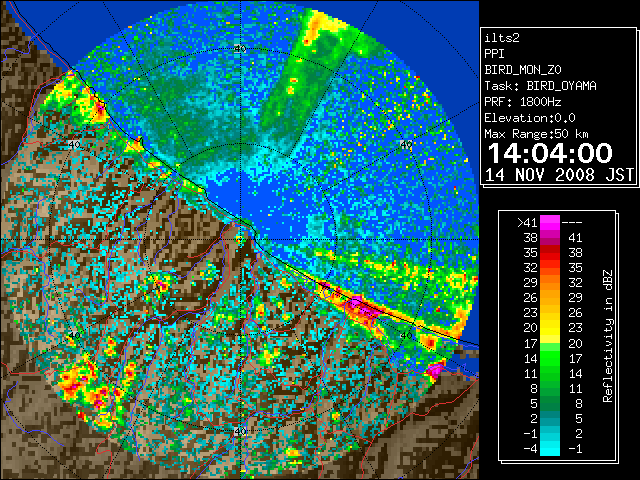Pick the orange 29–32 dBZ legend swatch
The image size is (640, 480).
coord(550,283)
